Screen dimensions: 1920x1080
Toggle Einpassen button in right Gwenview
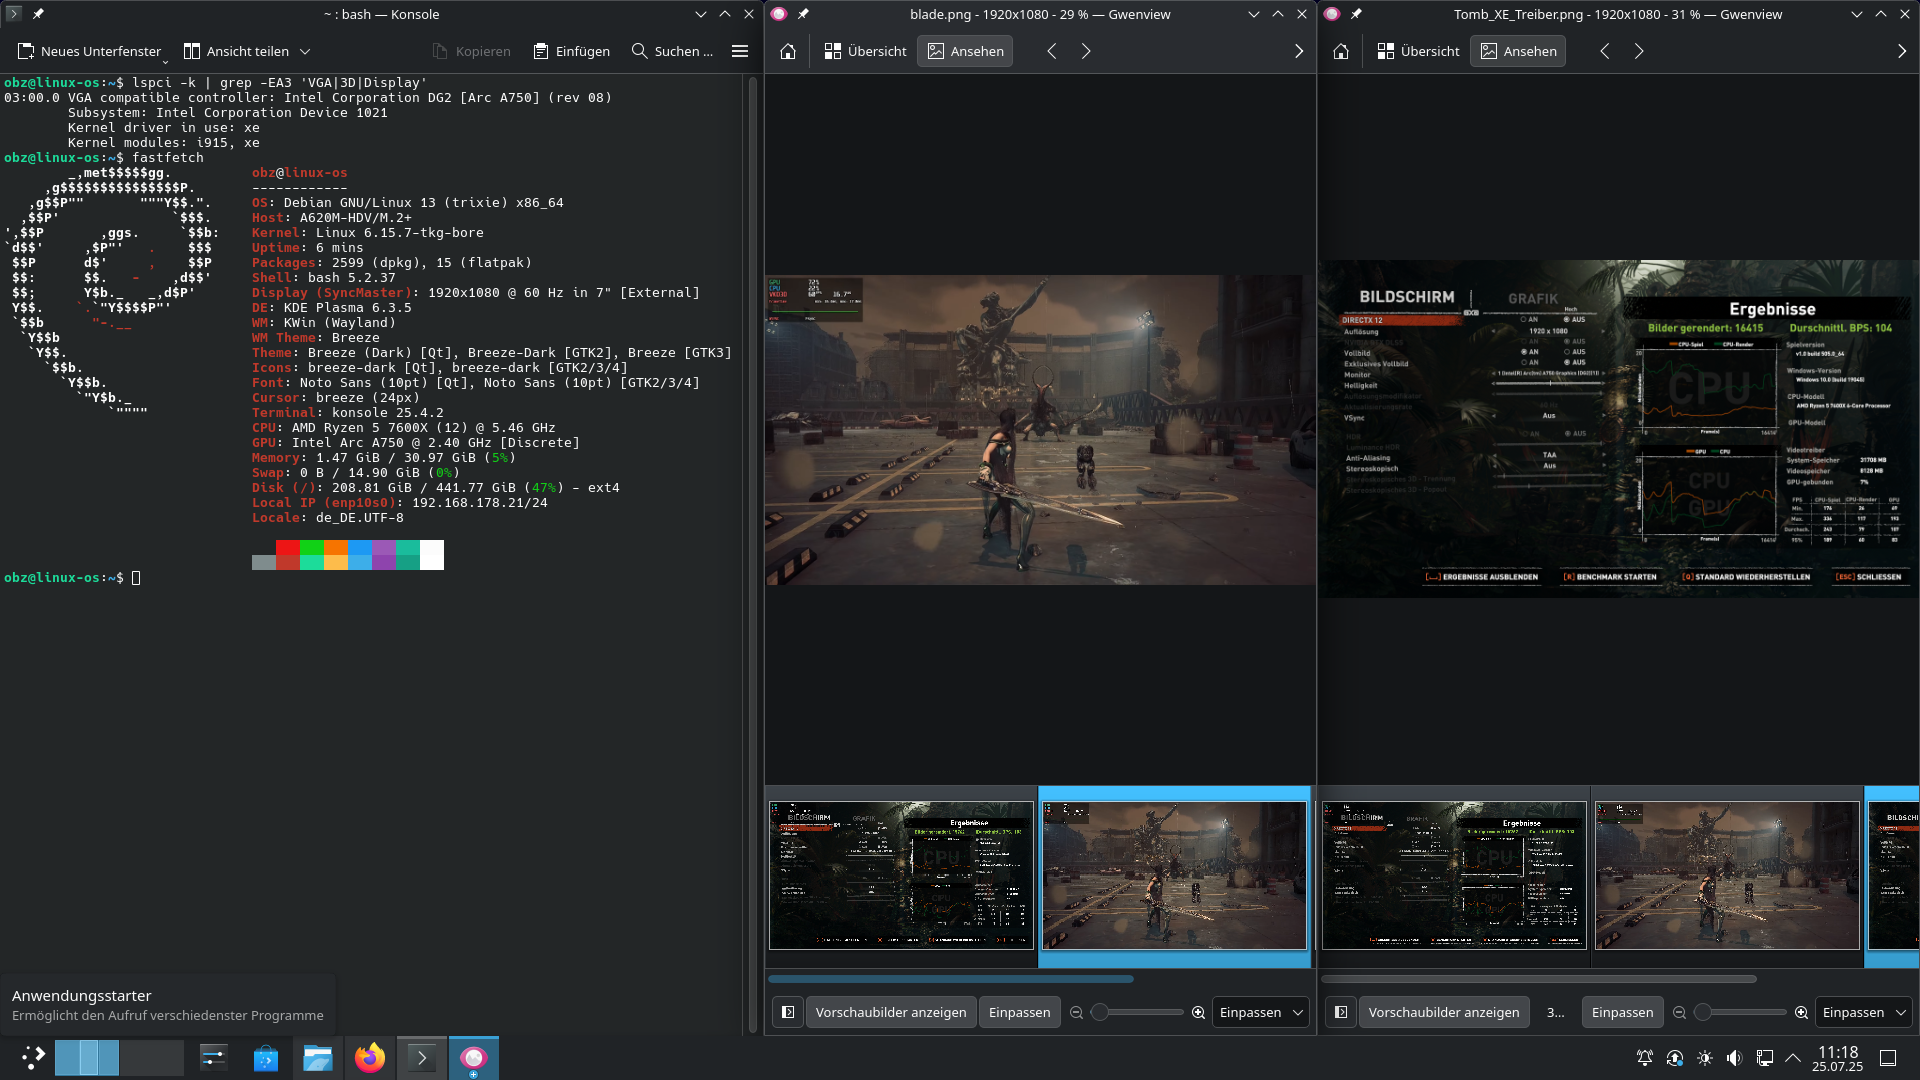point(1622,1012)
